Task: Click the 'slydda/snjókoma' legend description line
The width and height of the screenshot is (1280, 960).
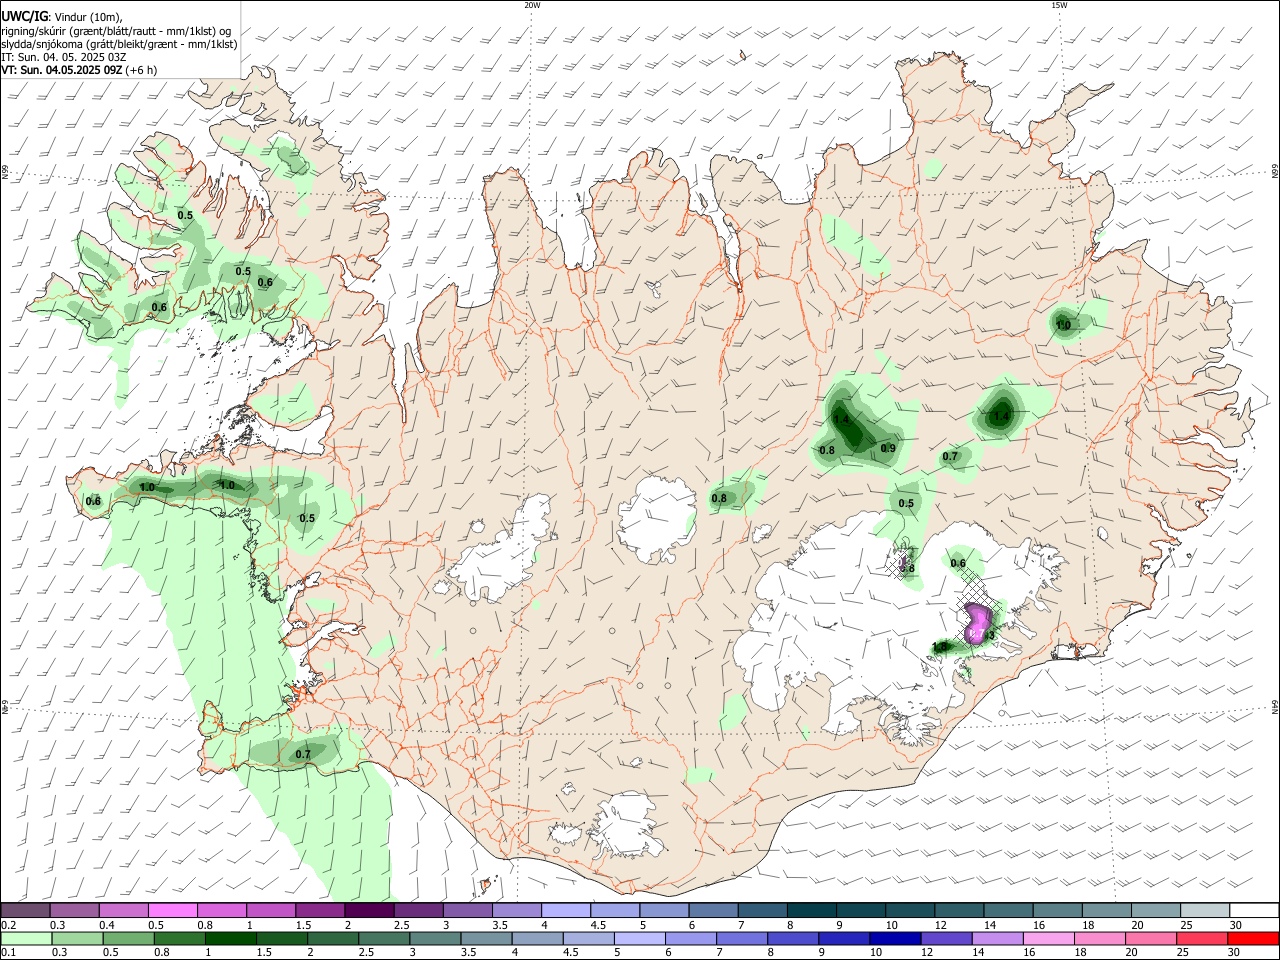Action: [119, 44]
